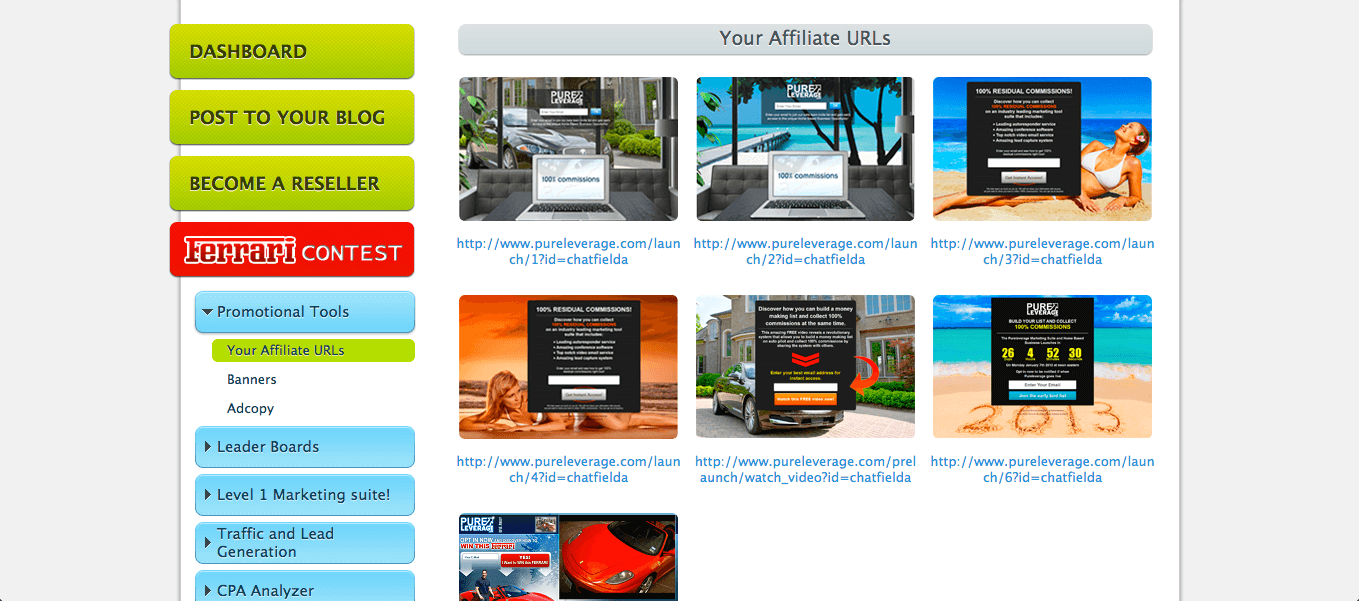Image resolution: width=1359 pixels, height=601 pixels.
Task: Open the prelaunch/watch_video affiliate link
Action: [805, 469]
